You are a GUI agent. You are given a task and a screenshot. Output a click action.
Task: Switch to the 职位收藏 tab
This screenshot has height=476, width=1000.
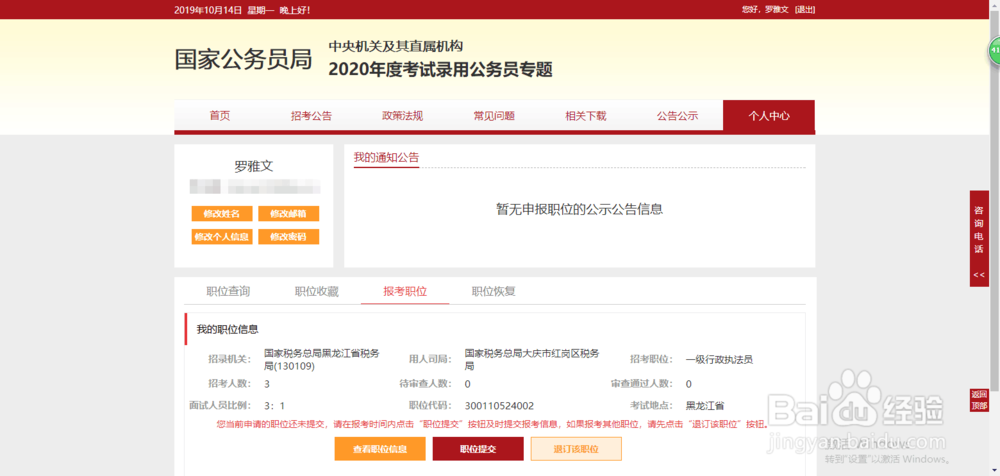316,292
